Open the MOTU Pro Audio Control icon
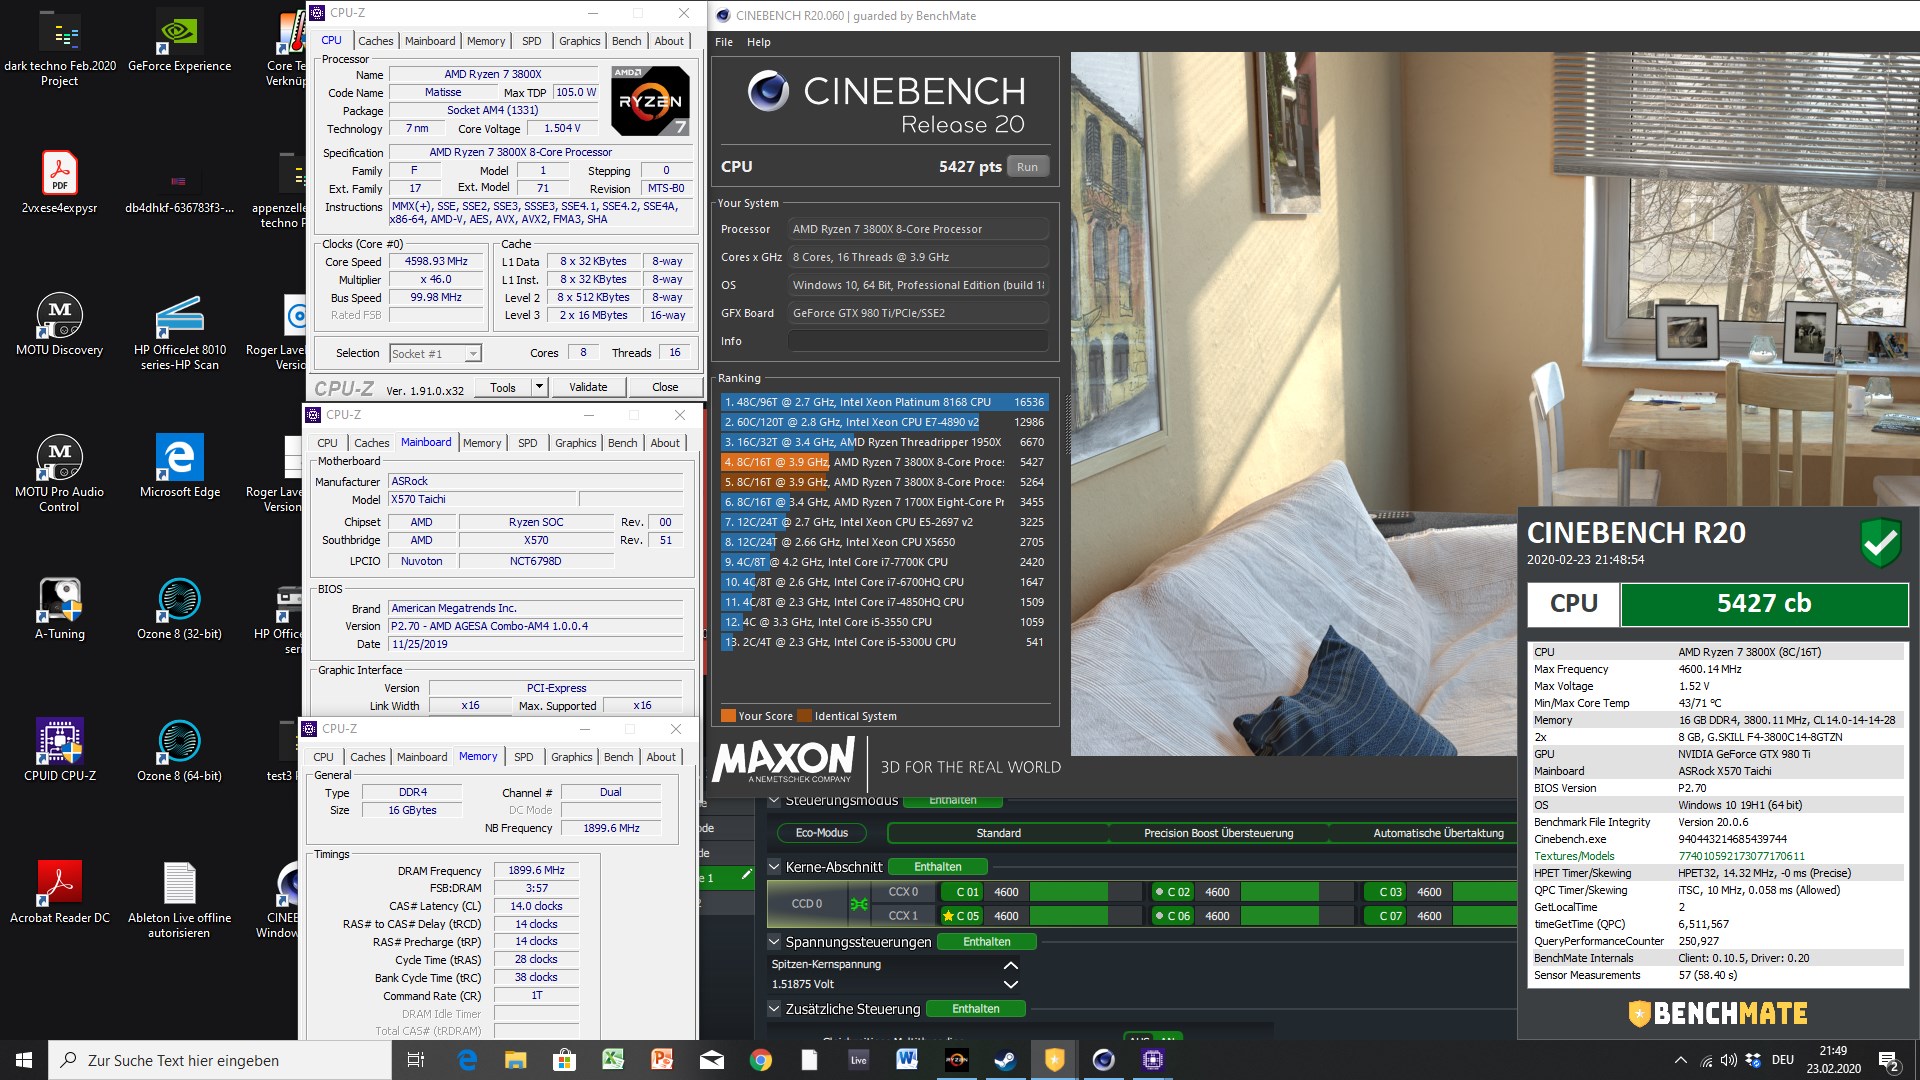Screen dimensions: 1920x1080 pos(60,475)
